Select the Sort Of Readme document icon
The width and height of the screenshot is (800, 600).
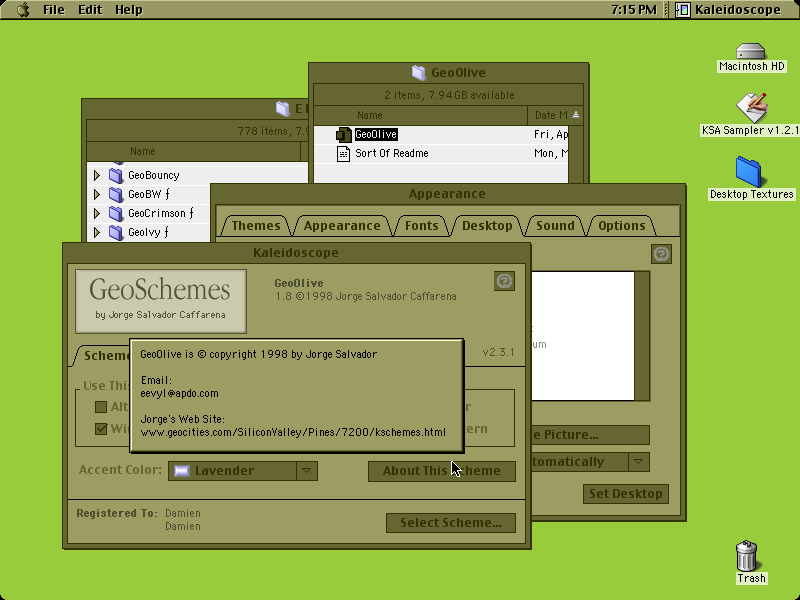point(343,154)
